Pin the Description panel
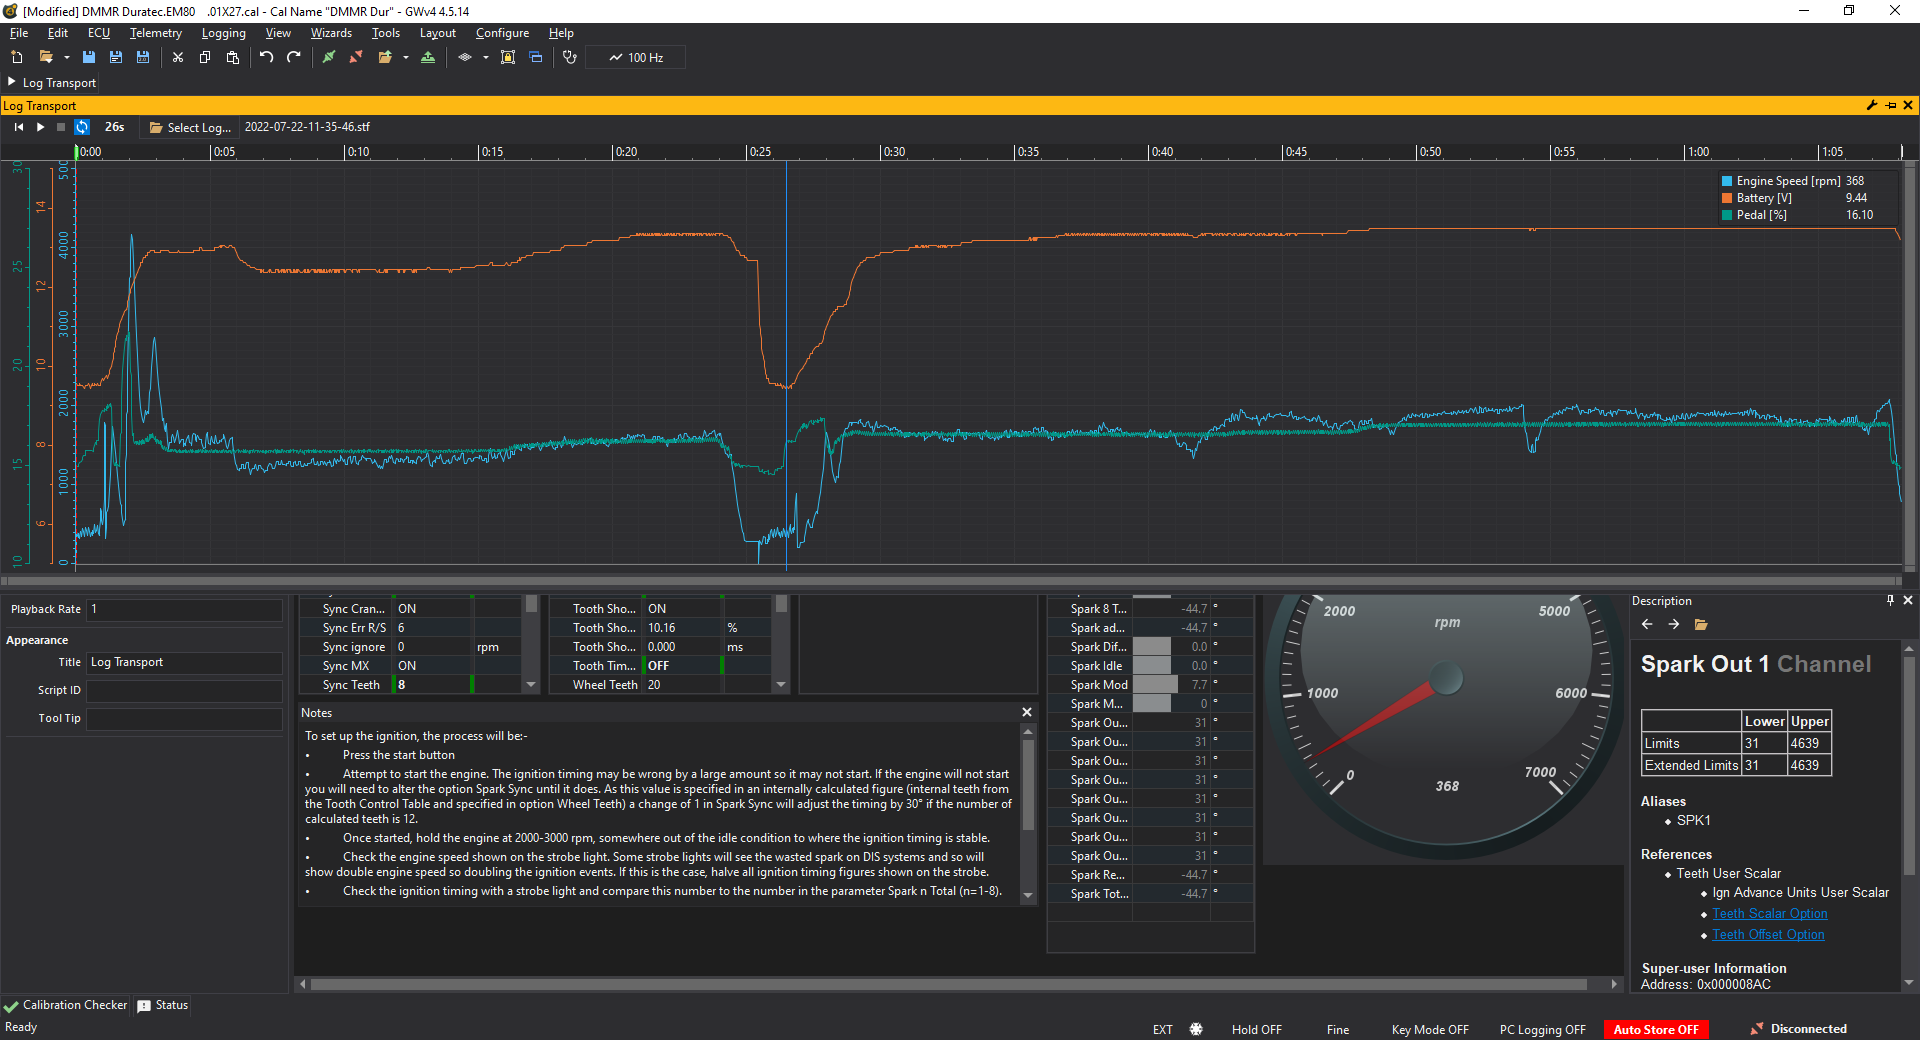 pos(1890,600)
